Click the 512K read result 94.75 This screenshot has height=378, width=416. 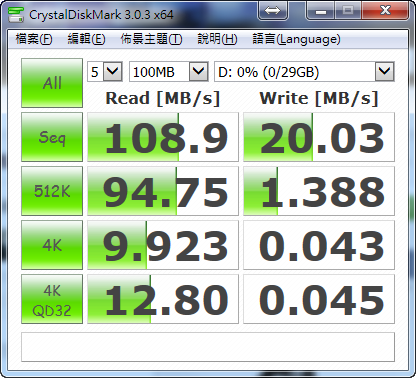pyautogui.click(x=163, y=191)
